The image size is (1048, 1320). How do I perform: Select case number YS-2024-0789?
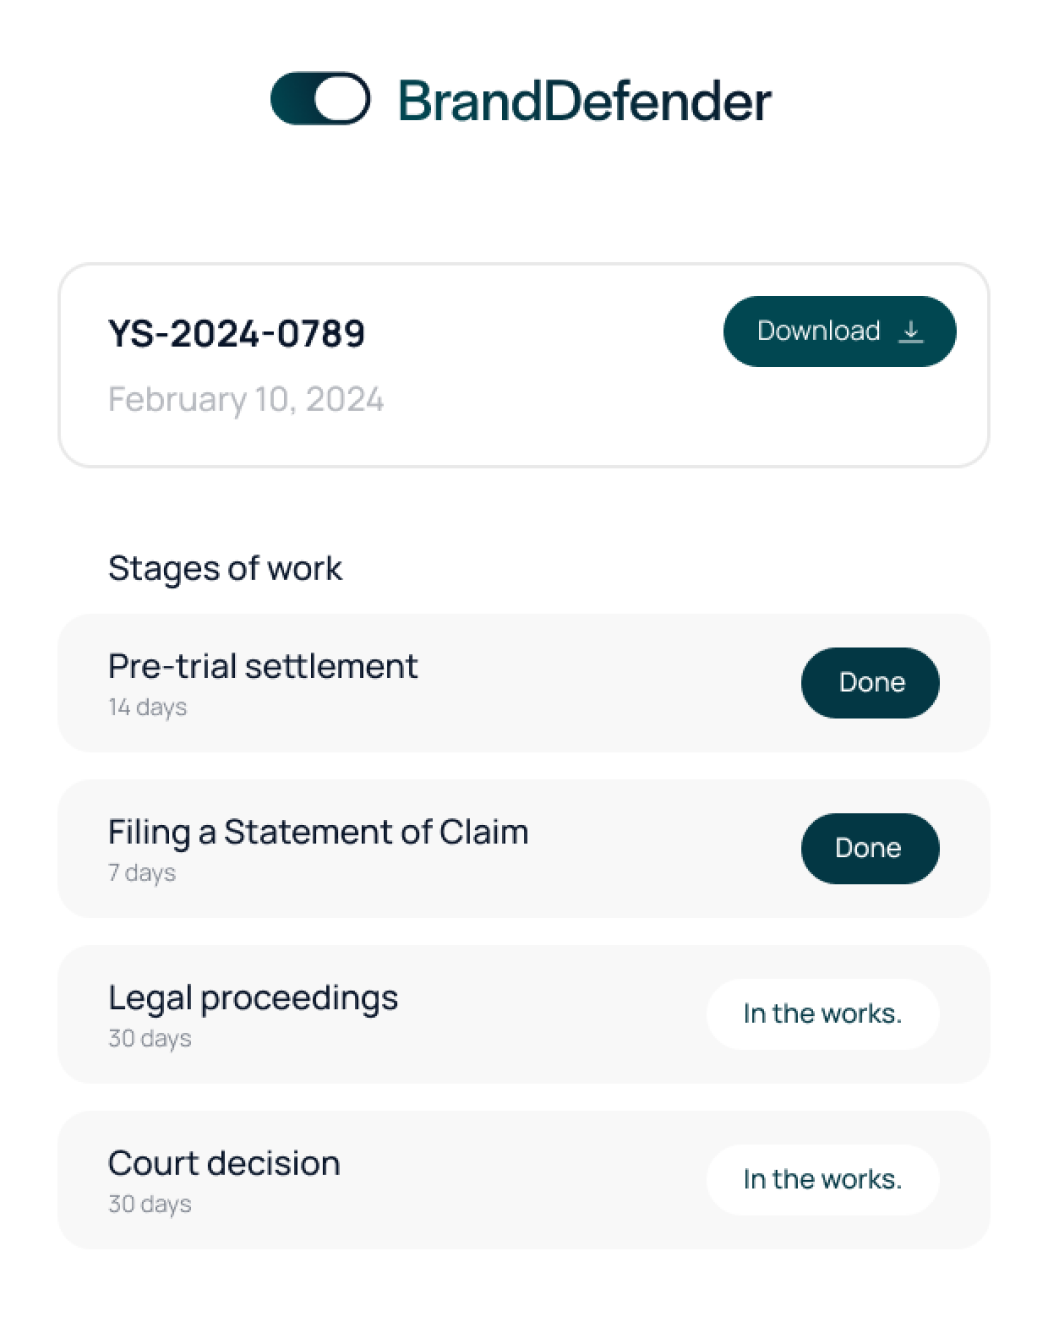237,334
